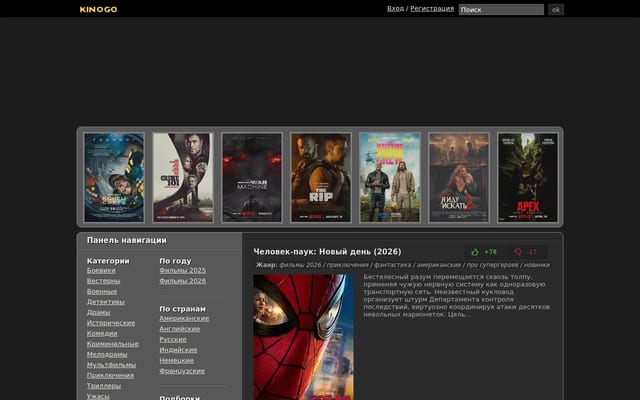
Task: Select the Исторические category
Action: (x=111, y=323)
